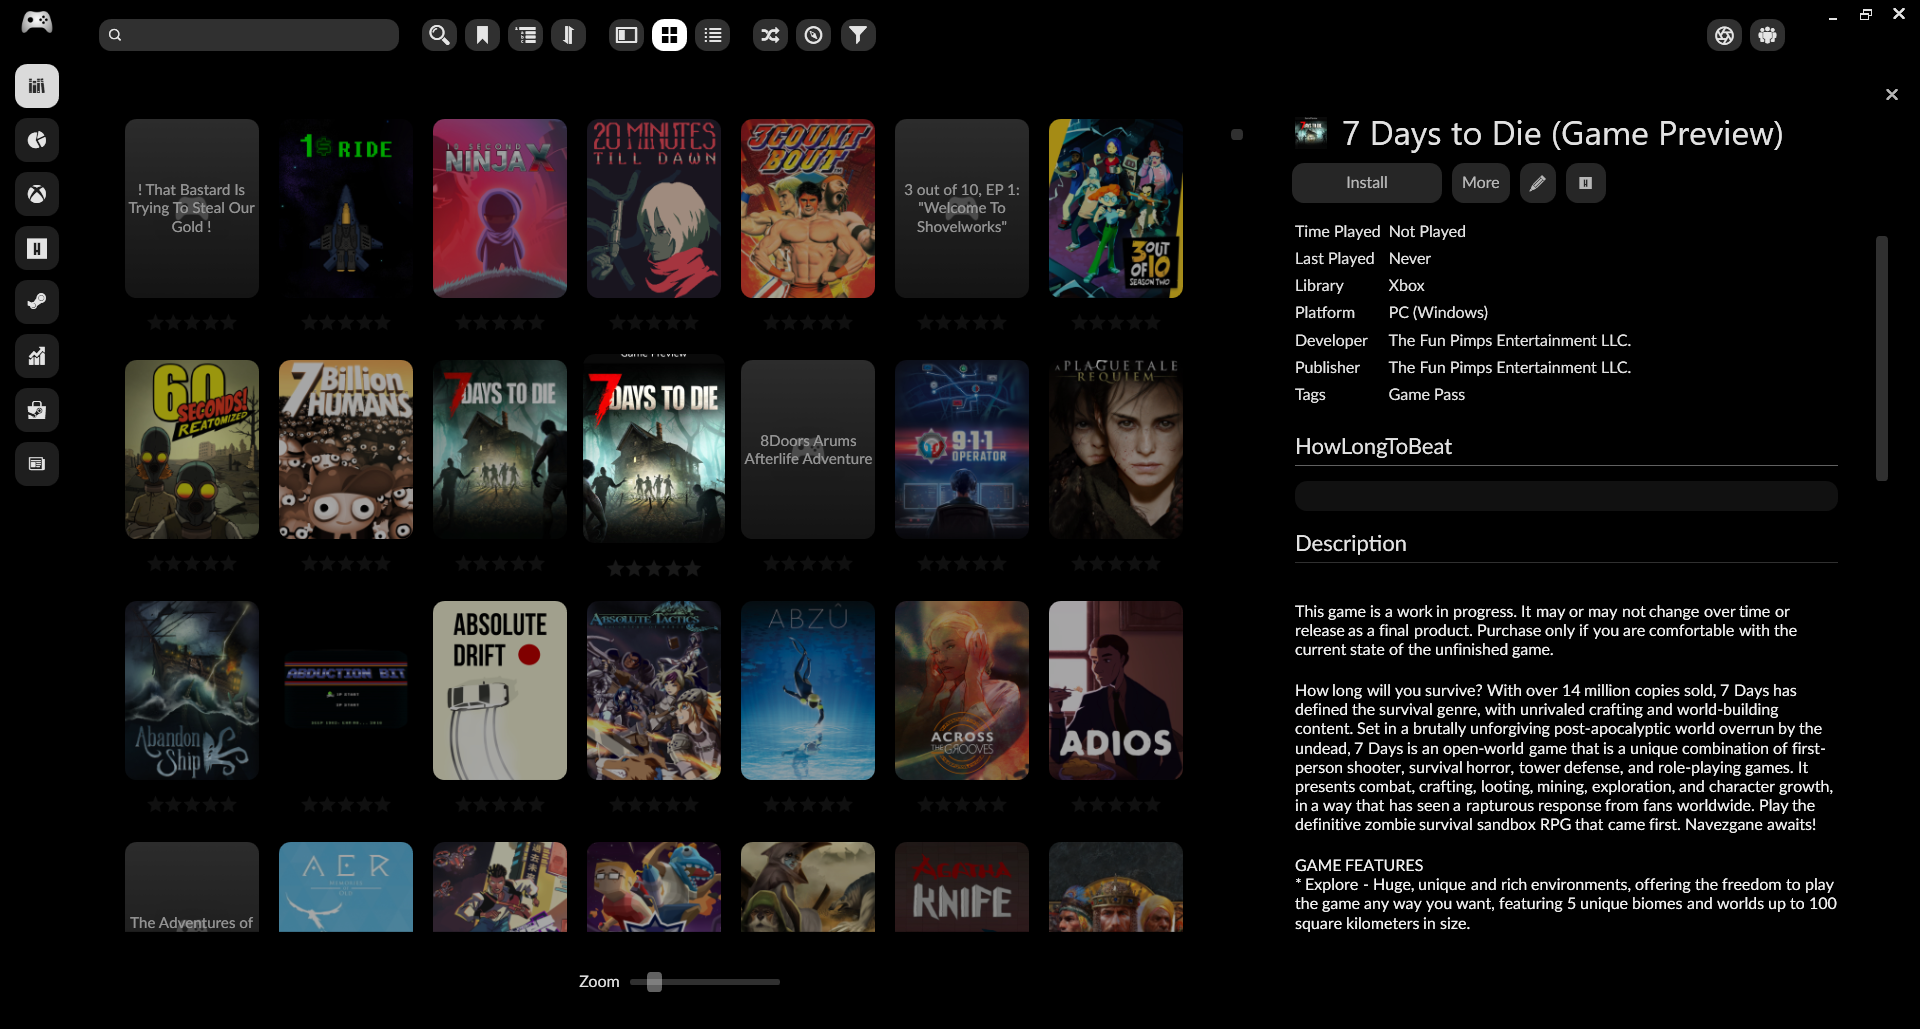
Task: Select the Across the Grooves cover
Action: click(962, 691)
